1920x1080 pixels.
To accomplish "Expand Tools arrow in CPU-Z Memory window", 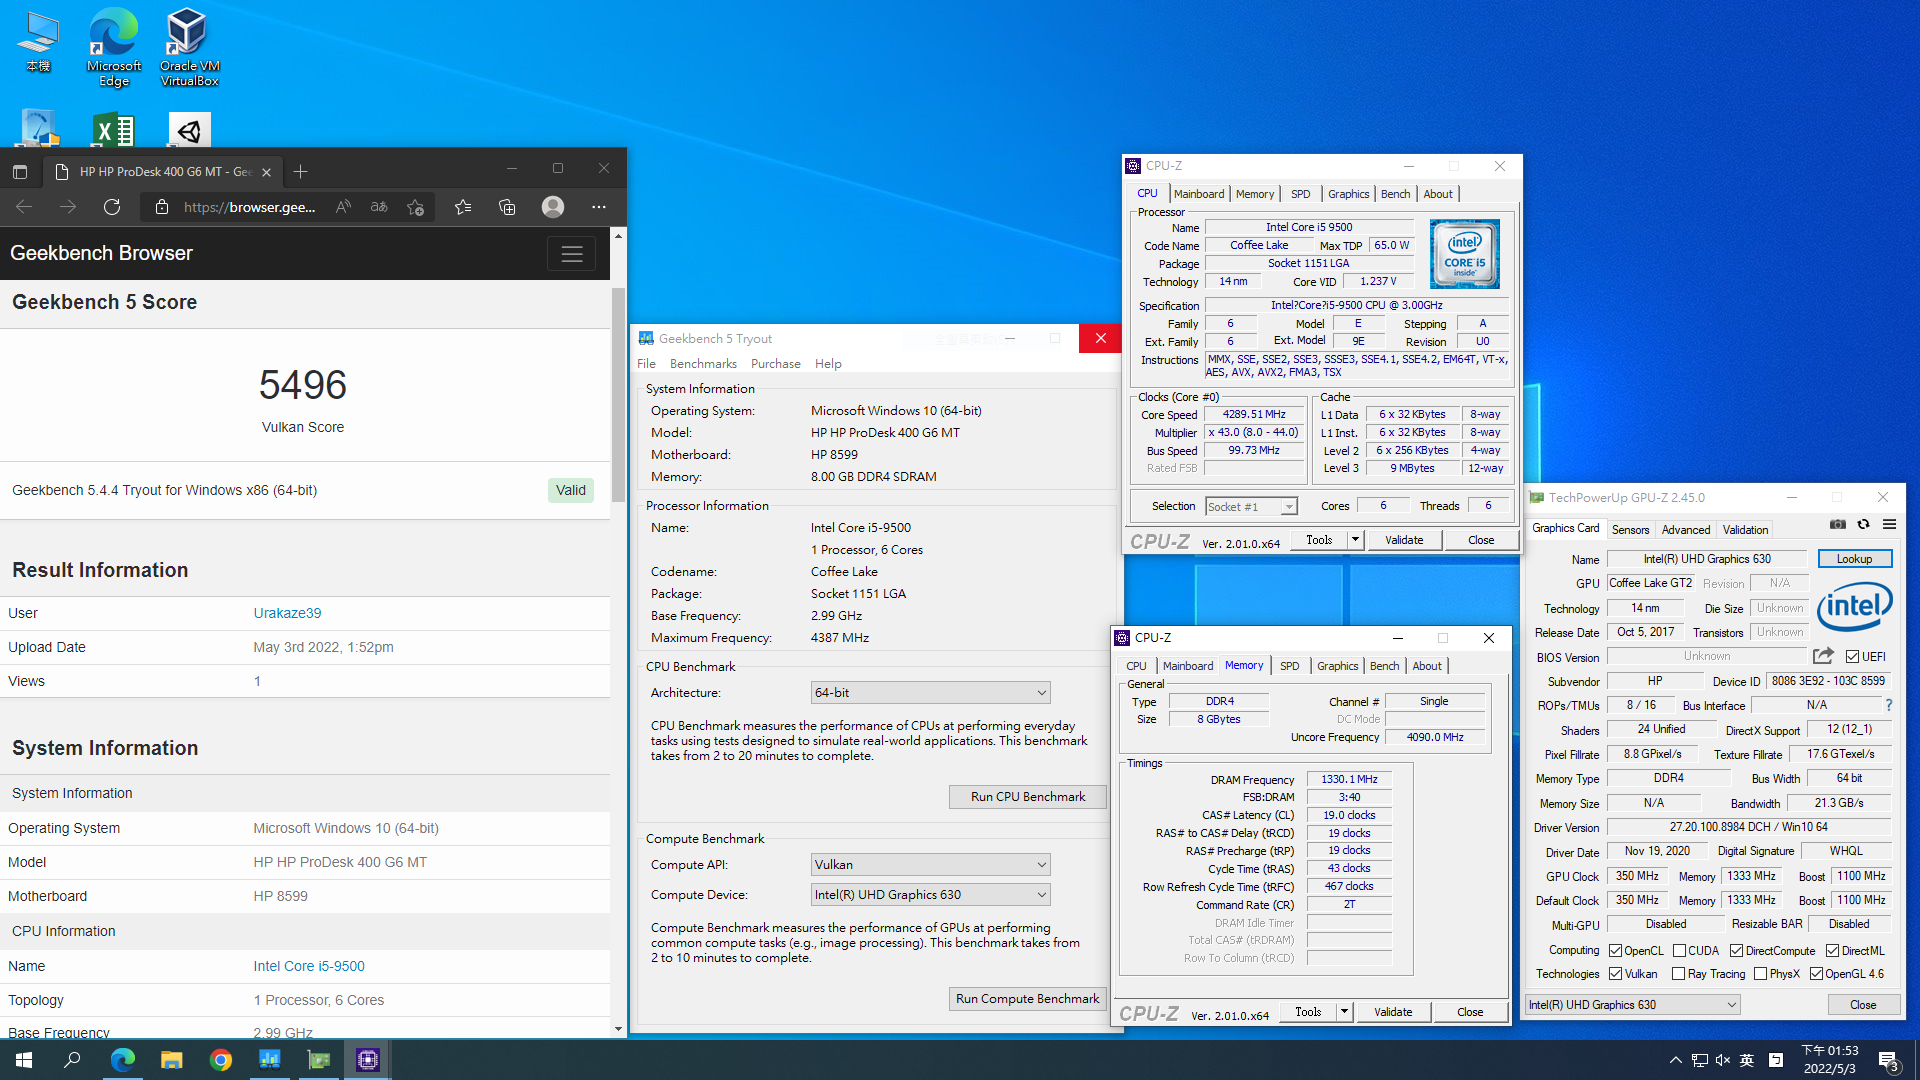I will [1344, 1012].
